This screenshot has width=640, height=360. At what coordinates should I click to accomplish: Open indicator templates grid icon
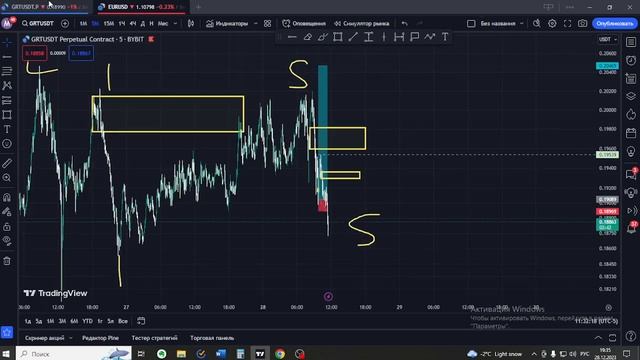pos(267,24)
